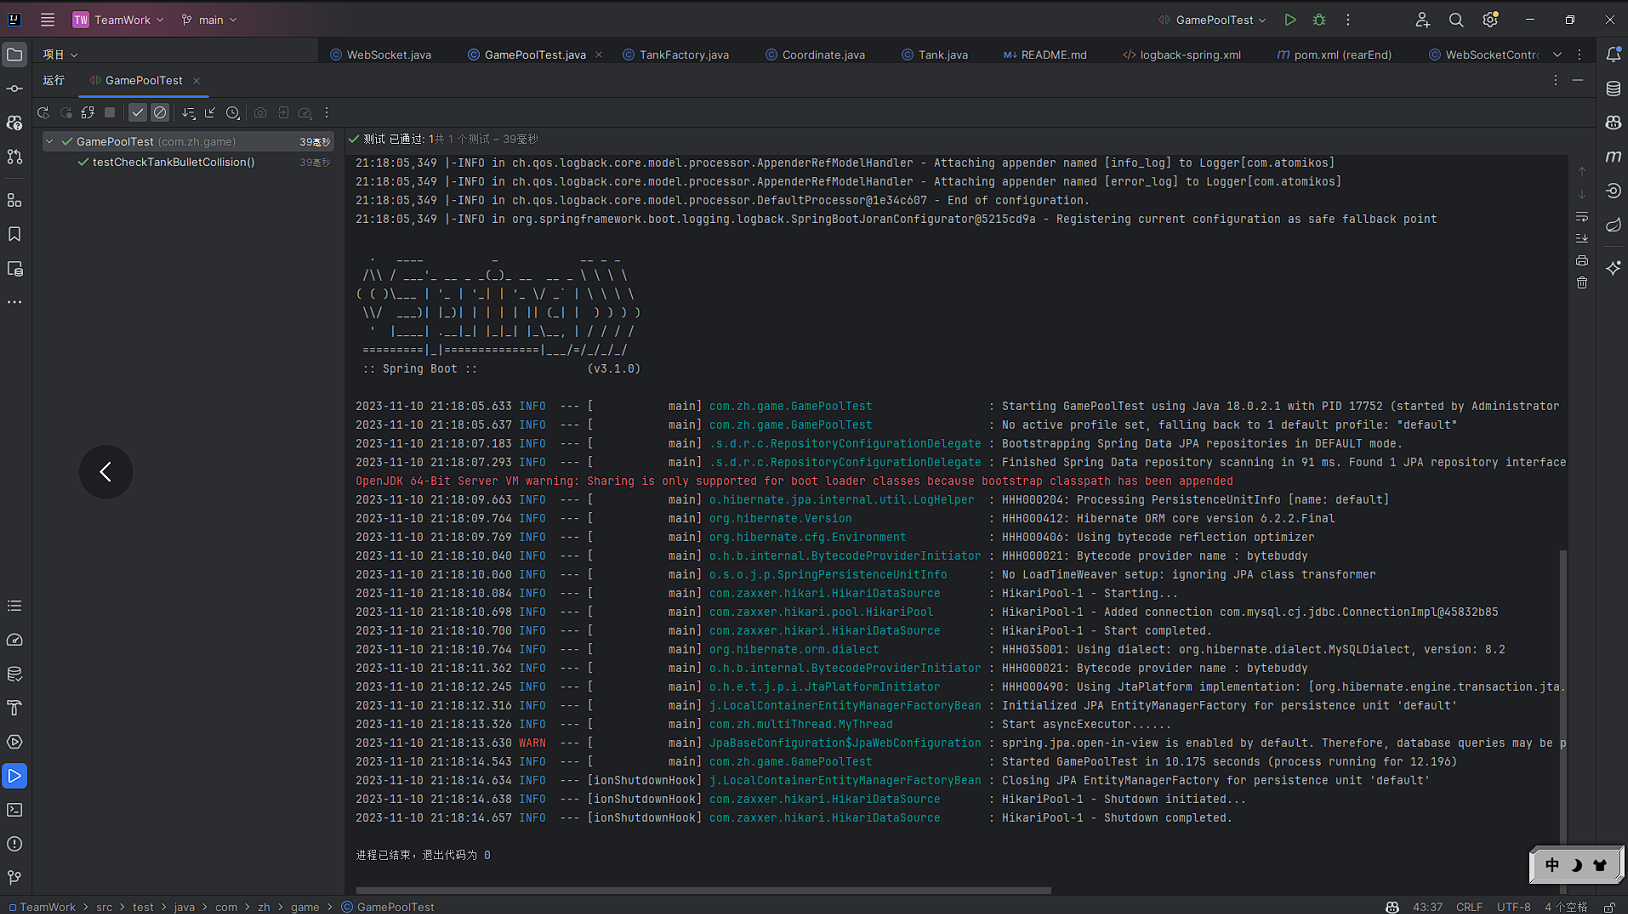Open Search Everywhere magnifier icon
This screenshot has width=1628, height=914.
coord(1456,20)
